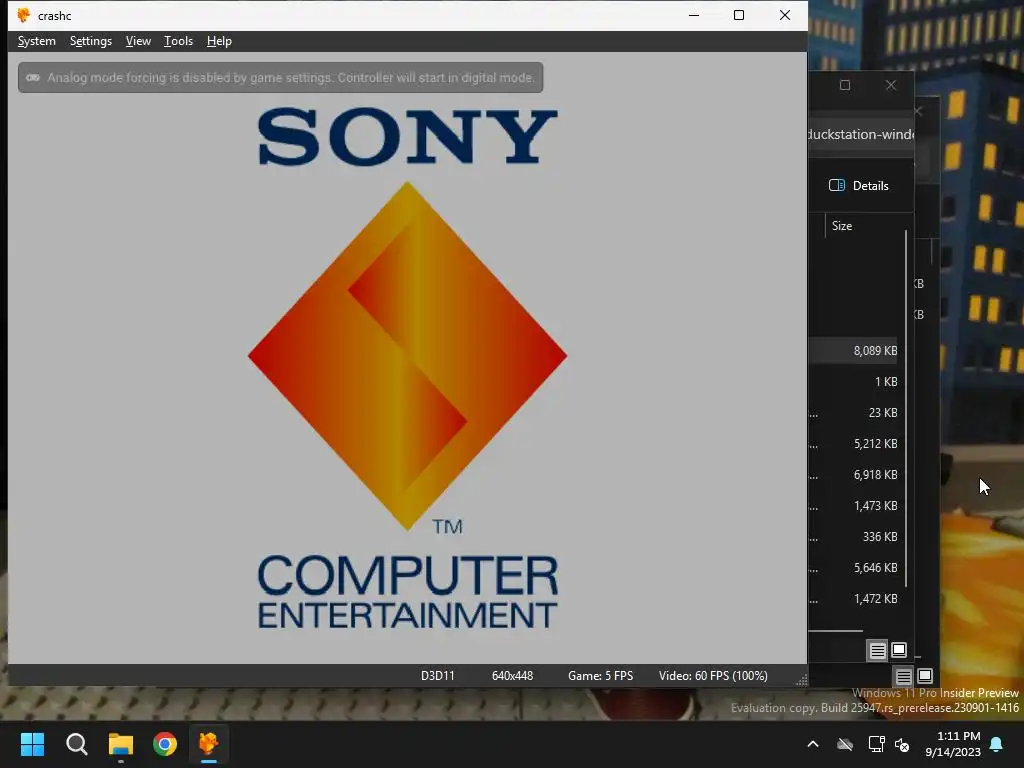Select the 5,212 KB file row

[853, 443]
